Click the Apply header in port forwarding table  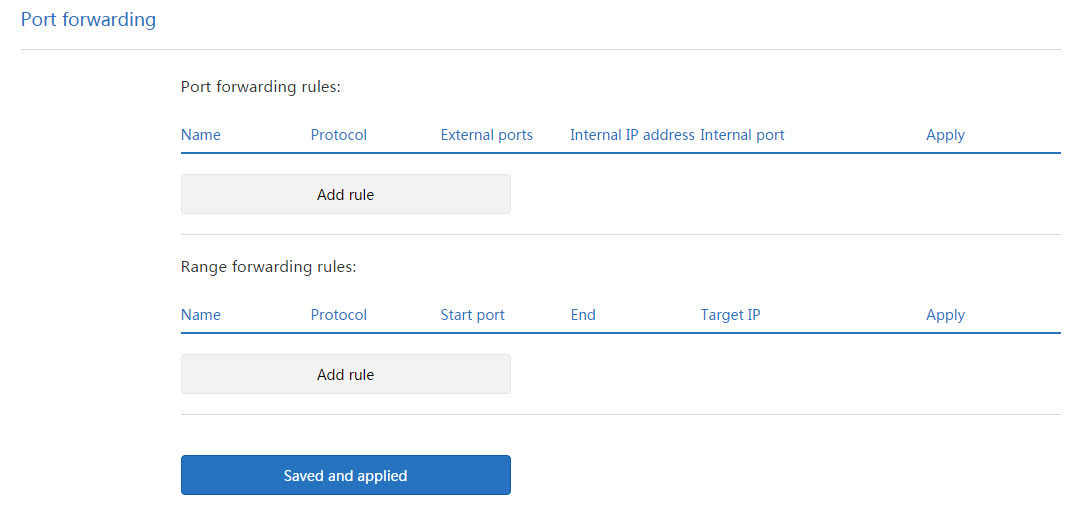pyautogui.click(x=945, y=135)
